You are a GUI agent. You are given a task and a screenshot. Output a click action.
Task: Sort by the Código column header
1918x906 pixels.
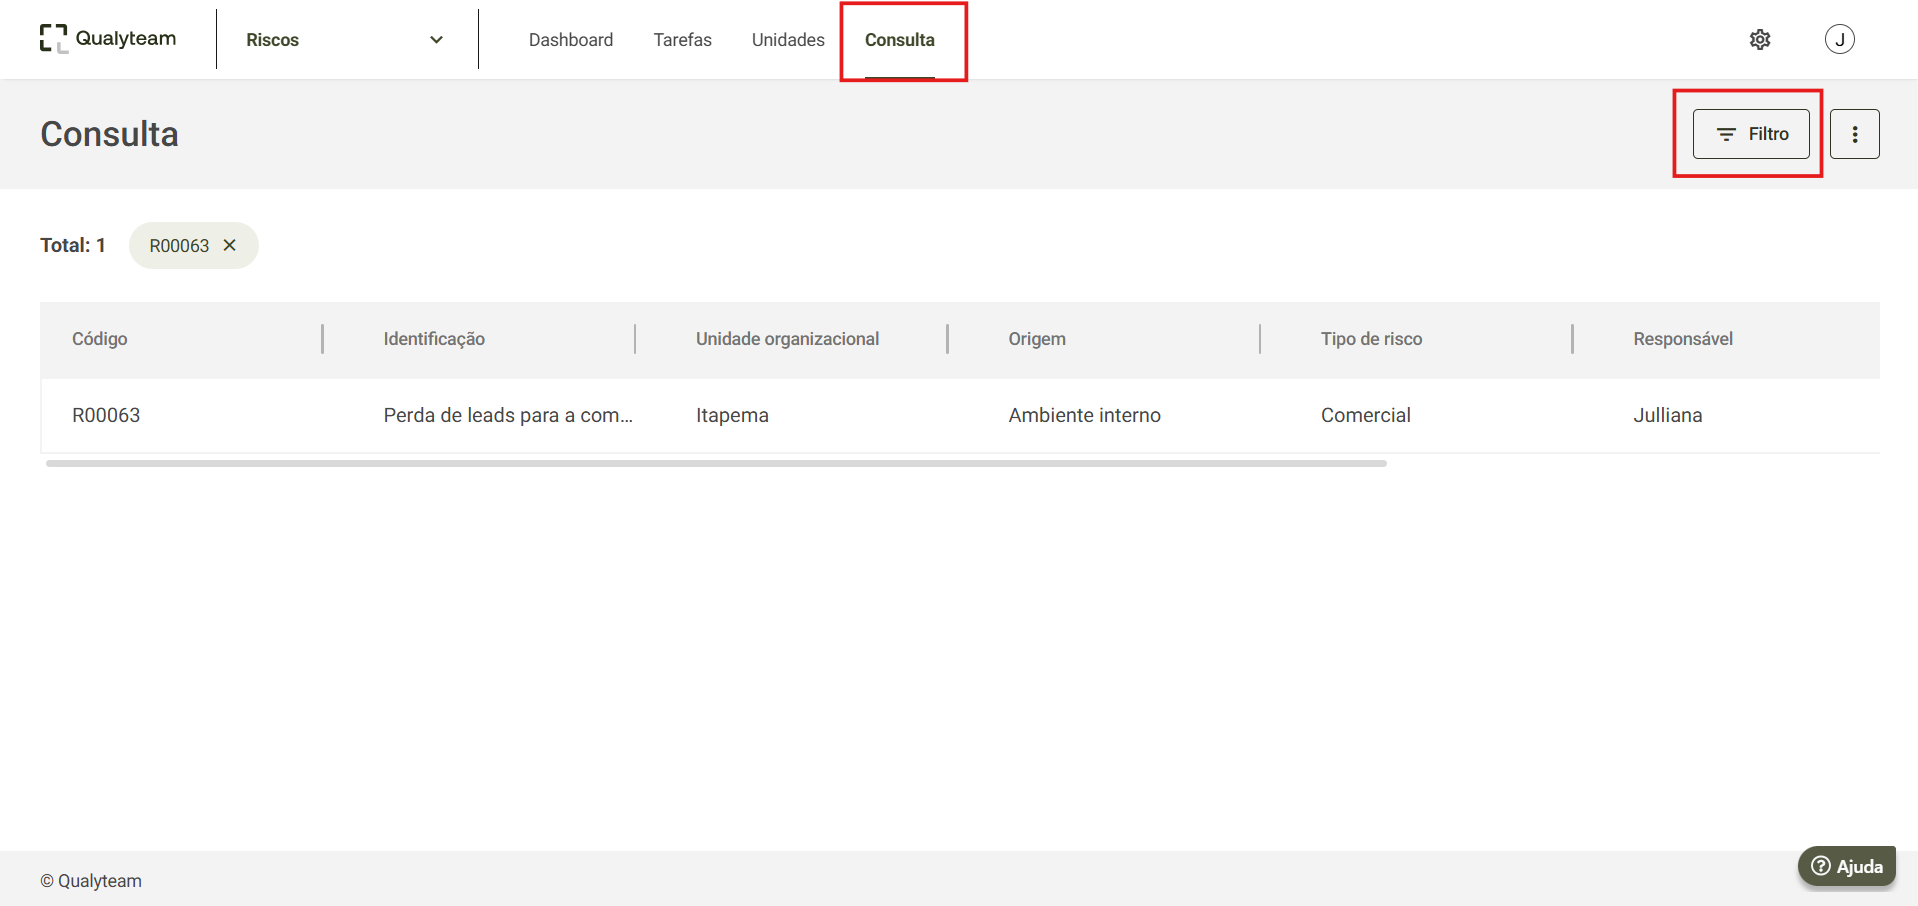click(x=100, y=339)
